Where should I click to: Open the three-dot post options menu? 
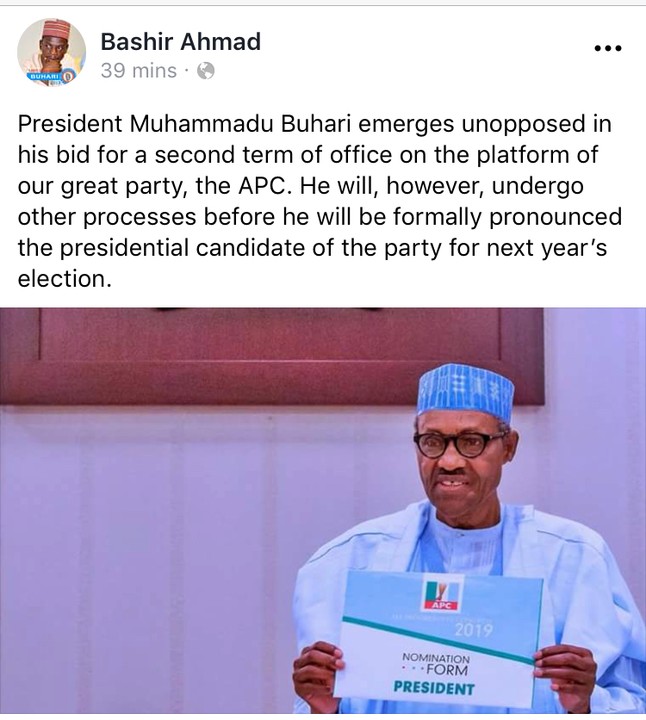(x=608, y=48)
